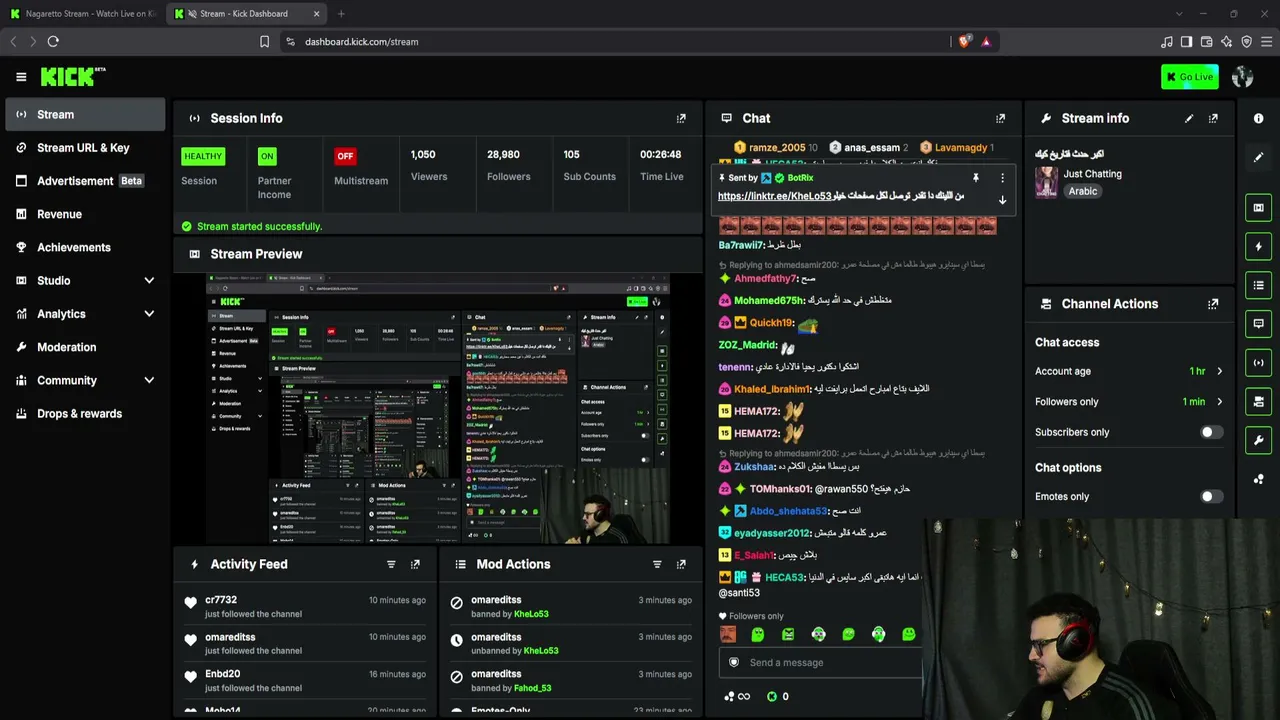Click the Just Chatting category thumbnail
The image size is (1280, 720).
point(1046,182)
